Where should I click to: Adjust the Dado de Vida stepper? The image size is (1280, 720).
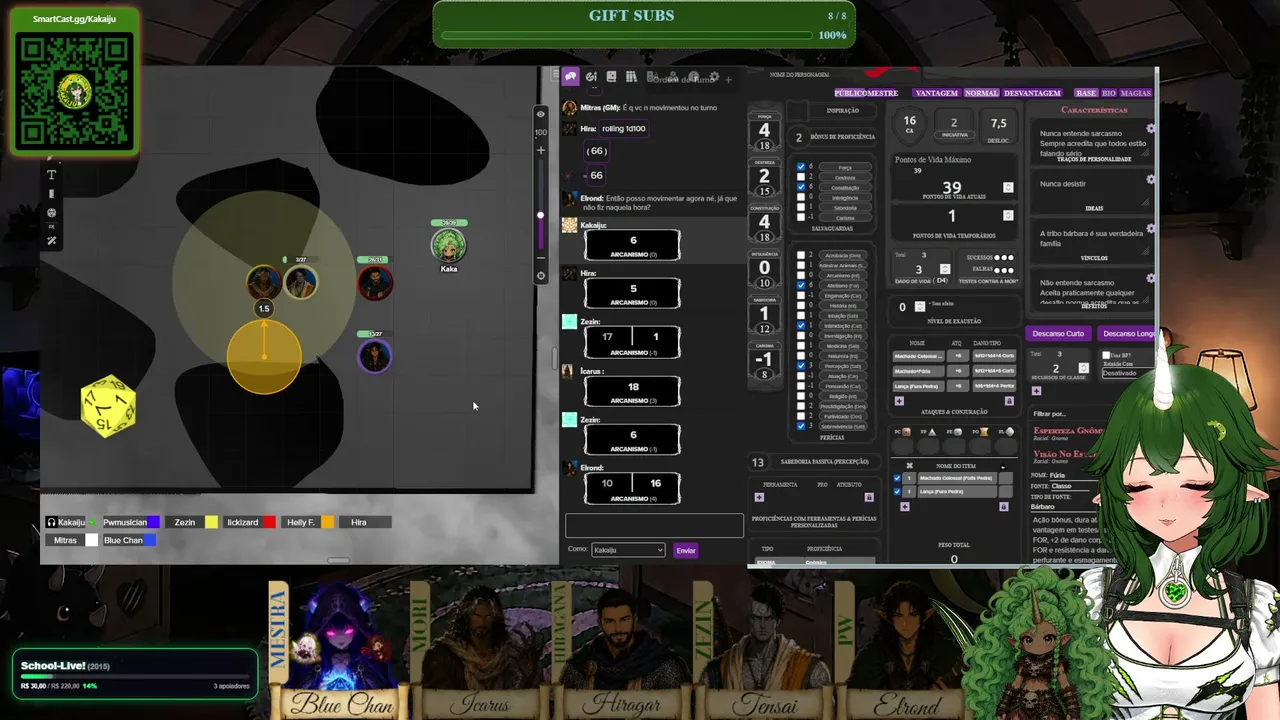tap(945, 269)
